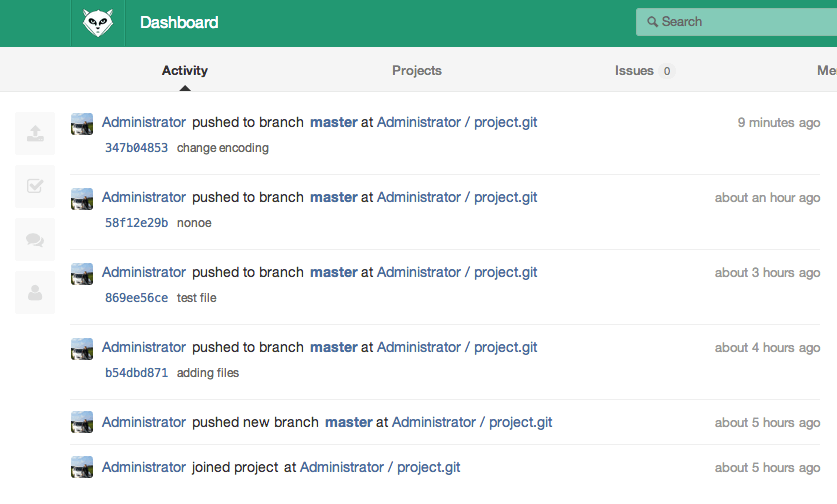Open commit 869ee56ce link
Image resolution: width=837 pixels, height=504 pixels.
[x=136, y=298]
